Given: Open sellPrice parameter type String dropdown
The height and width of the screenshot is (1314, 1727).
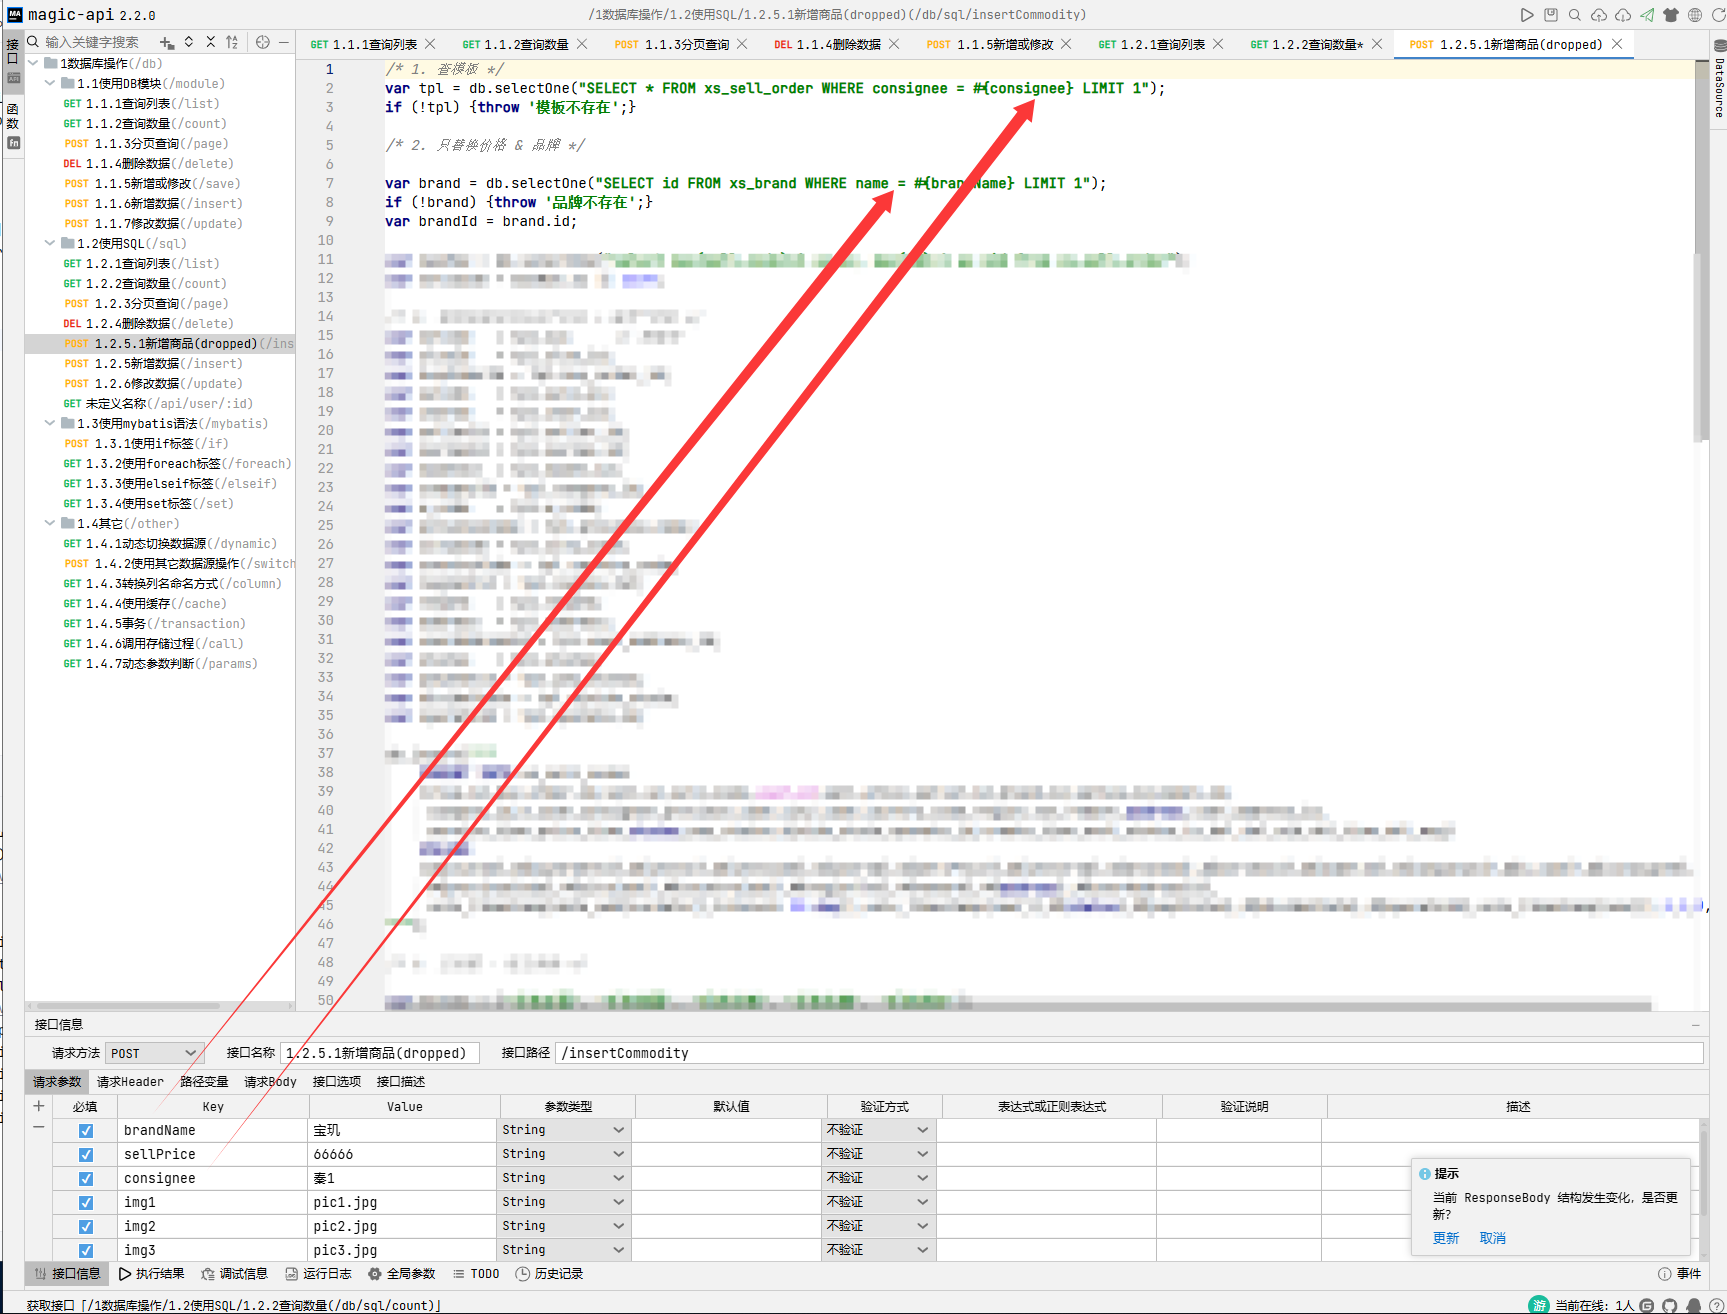Looking at the screenshot, I should (563, 1154).
